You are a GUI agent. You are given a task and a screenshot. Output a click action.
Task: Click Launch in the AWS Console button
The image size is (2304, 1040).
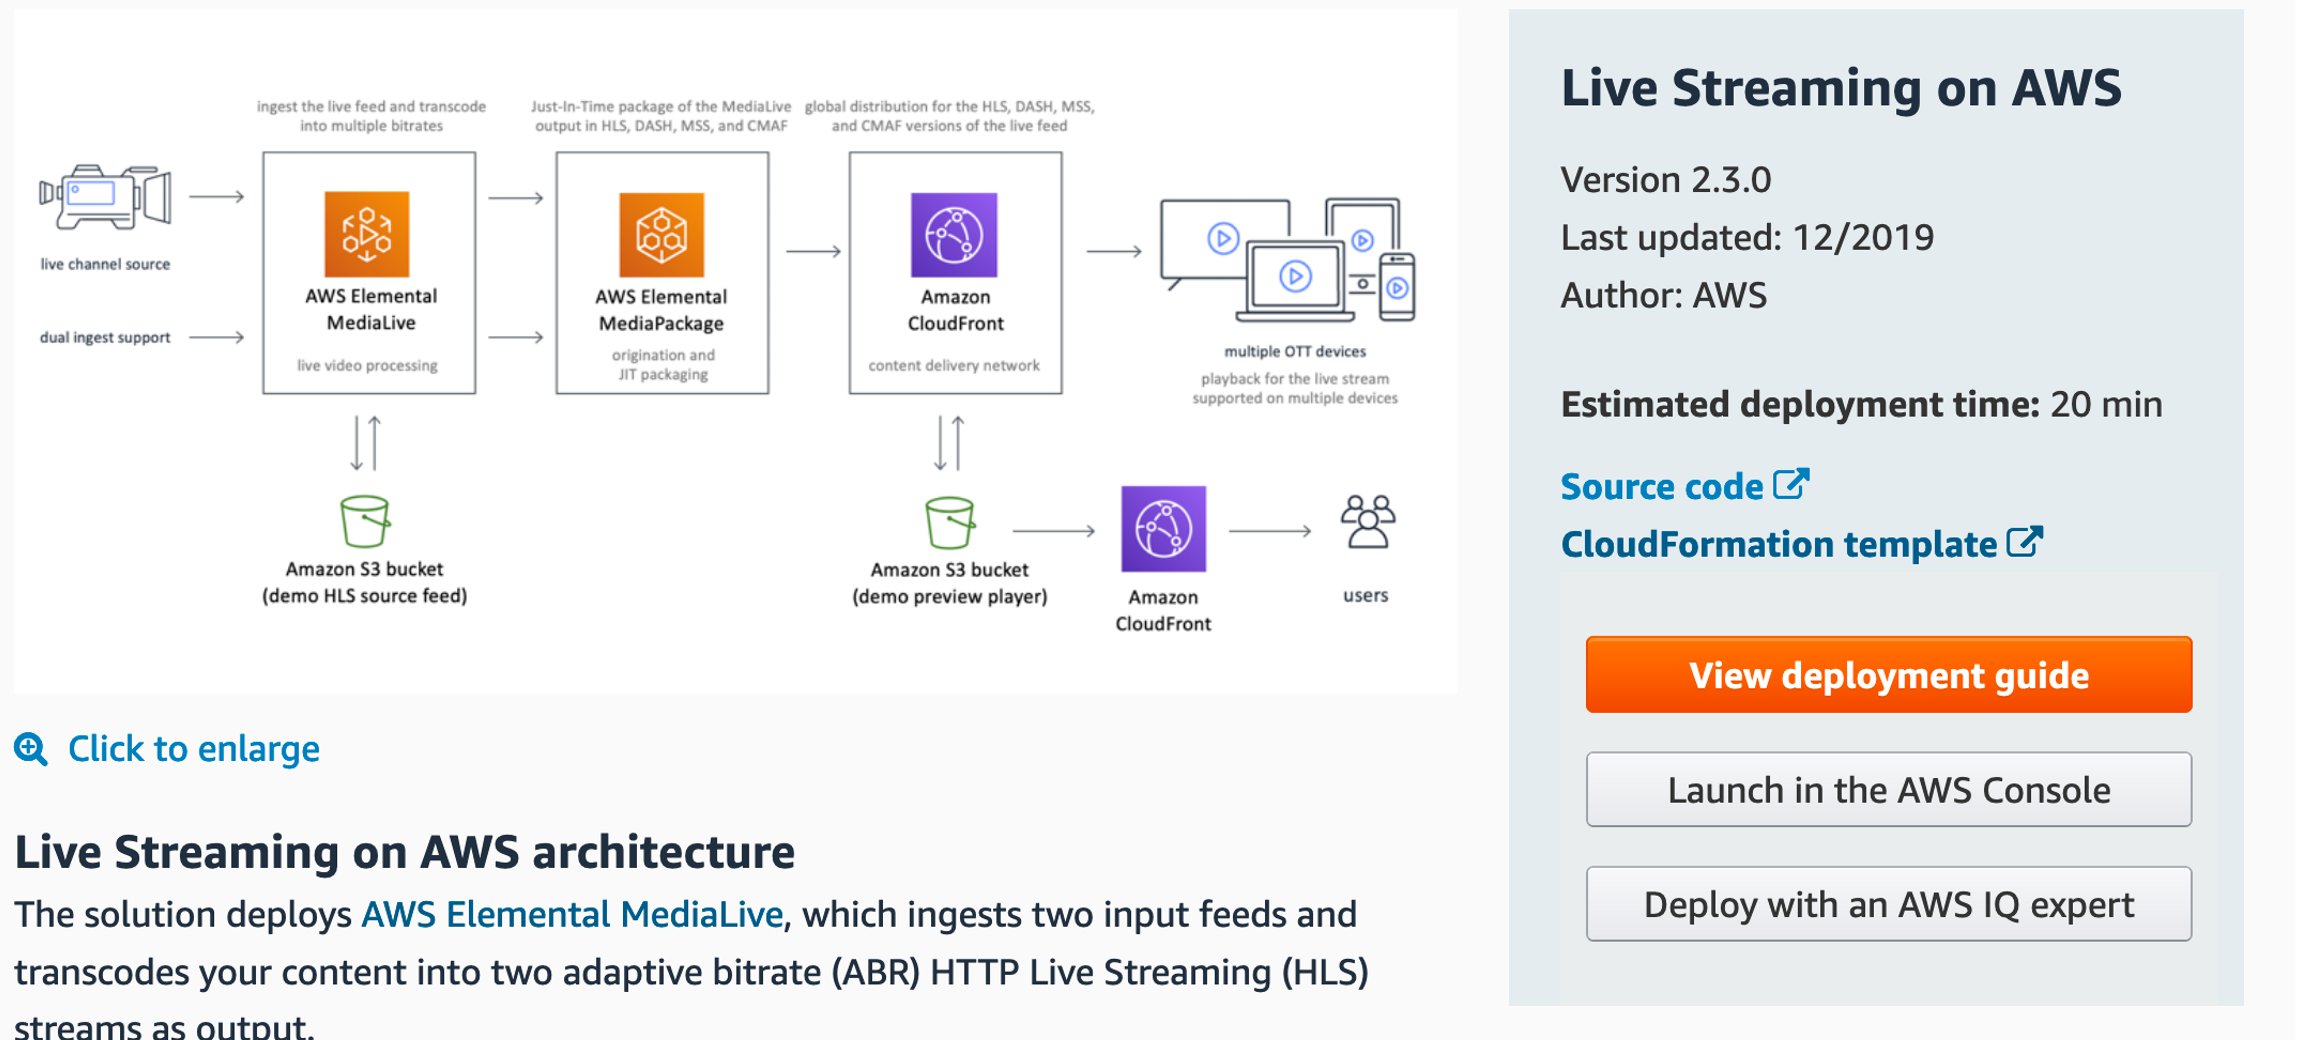tap(1888, 790)
